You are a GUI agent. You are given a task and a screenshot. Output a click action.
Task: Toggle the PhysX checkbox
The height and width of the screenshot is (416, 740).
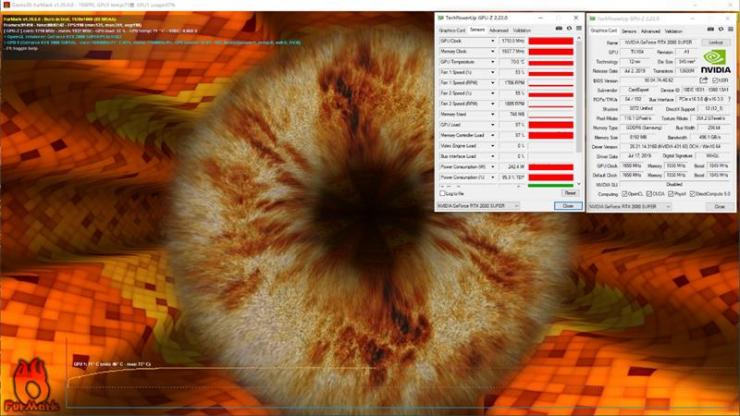tap(671, 194)
